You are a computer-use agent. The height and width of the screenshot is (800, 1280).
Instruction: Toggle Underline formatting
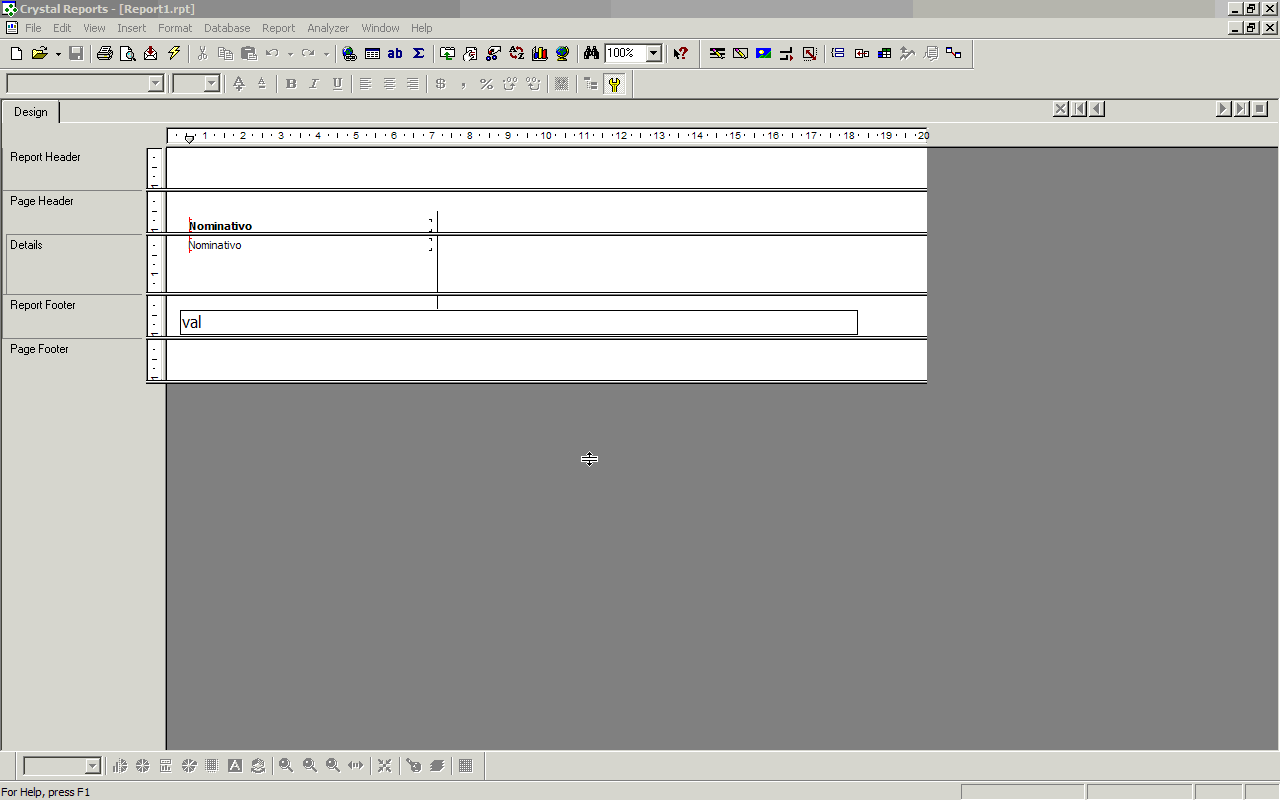[x=337, y=84]
